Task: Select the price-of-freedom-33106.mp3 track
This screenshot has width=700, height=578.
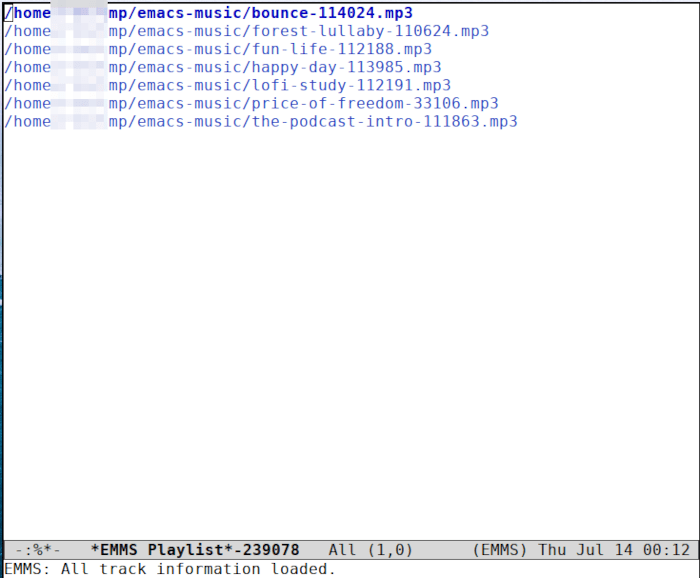Action: pyautogui.click(x=251, y=104)
